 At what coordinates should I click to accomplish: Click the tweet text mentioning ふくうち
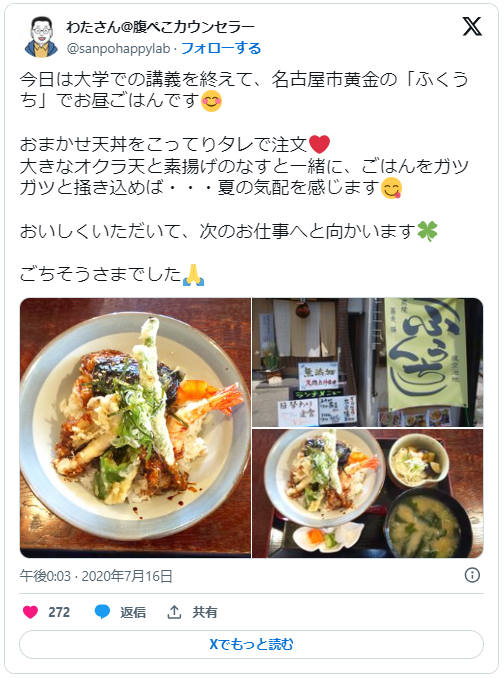244,90
